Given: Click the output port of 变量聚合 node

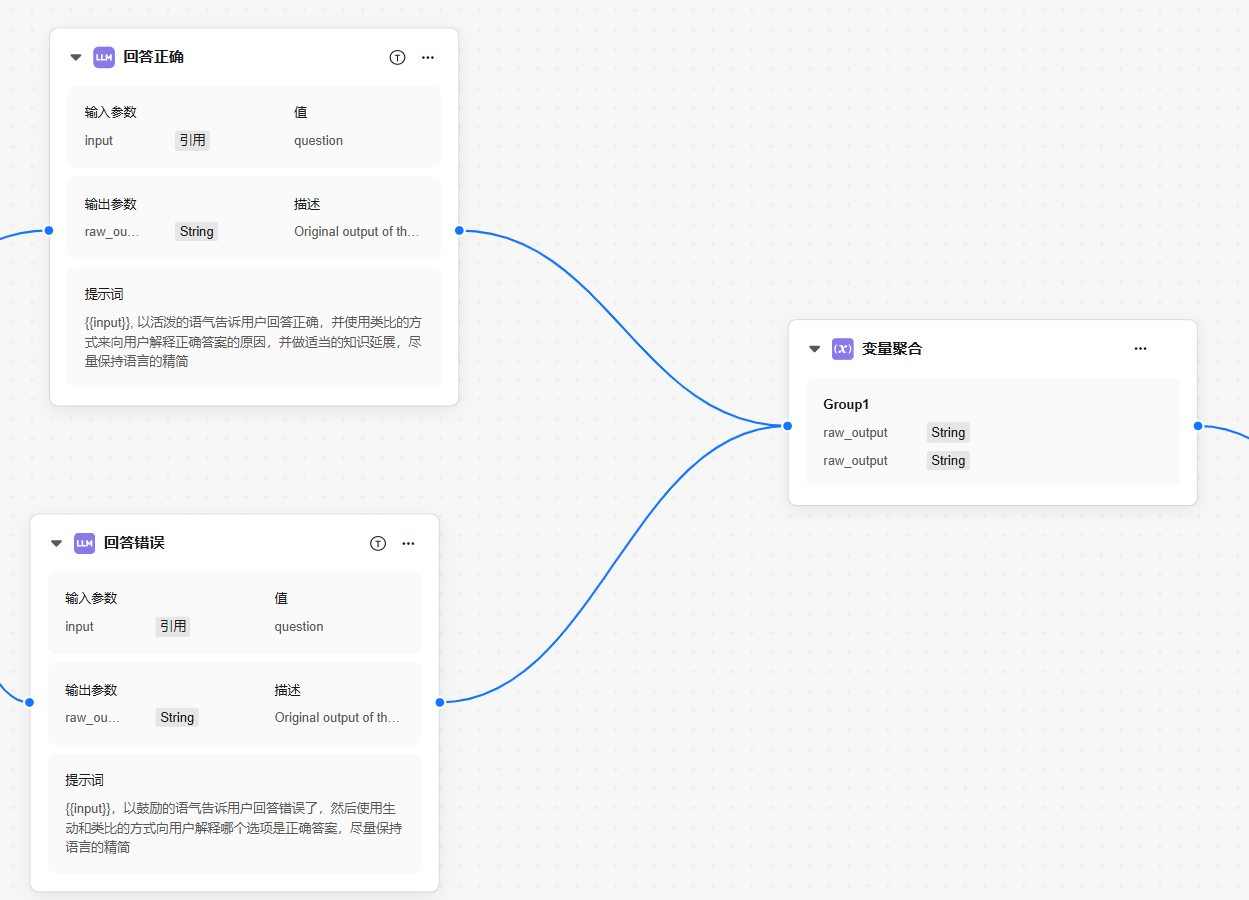Looking at the screenshot, I should [x=1198, y=426].
